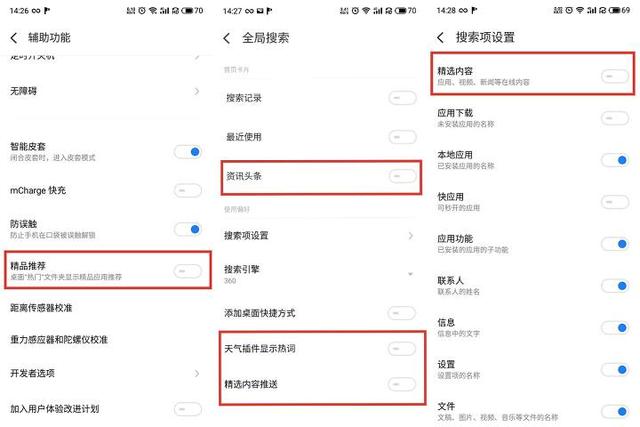
Task: Tap back arrow beside 搜索项设置 title
Action: click(x=440, y=38)
